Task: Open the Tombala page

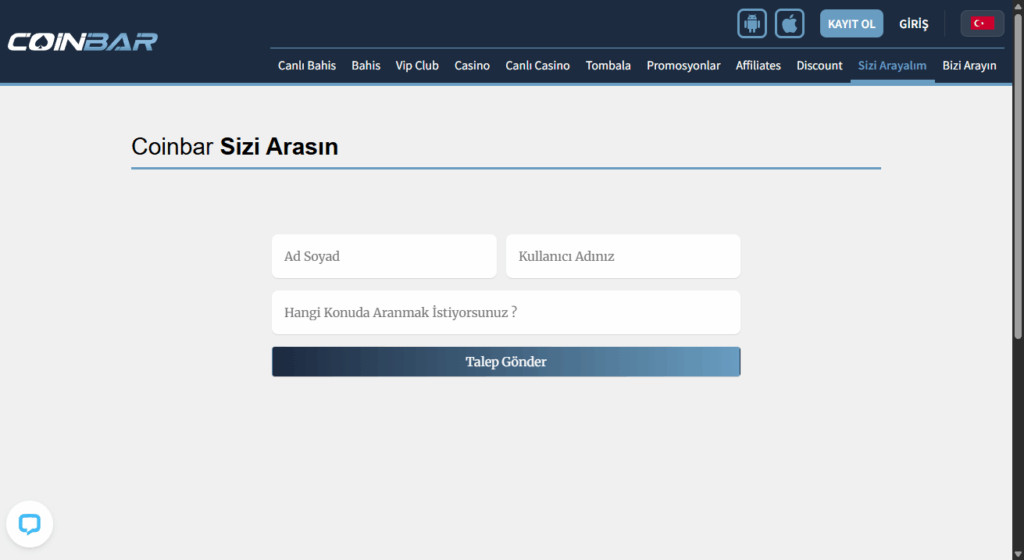Action: coord(608,65)
